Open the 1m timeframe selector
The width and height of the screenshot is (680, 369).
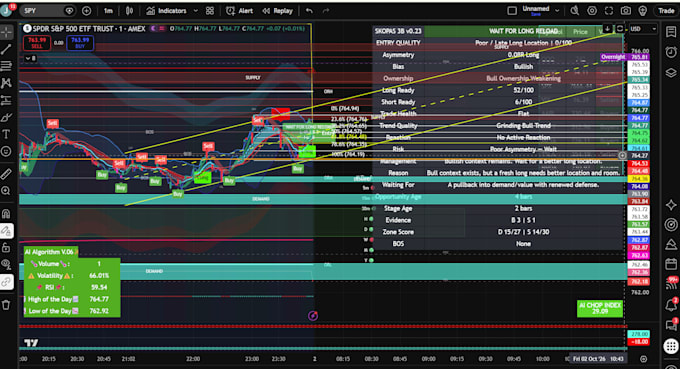(108, 10)
